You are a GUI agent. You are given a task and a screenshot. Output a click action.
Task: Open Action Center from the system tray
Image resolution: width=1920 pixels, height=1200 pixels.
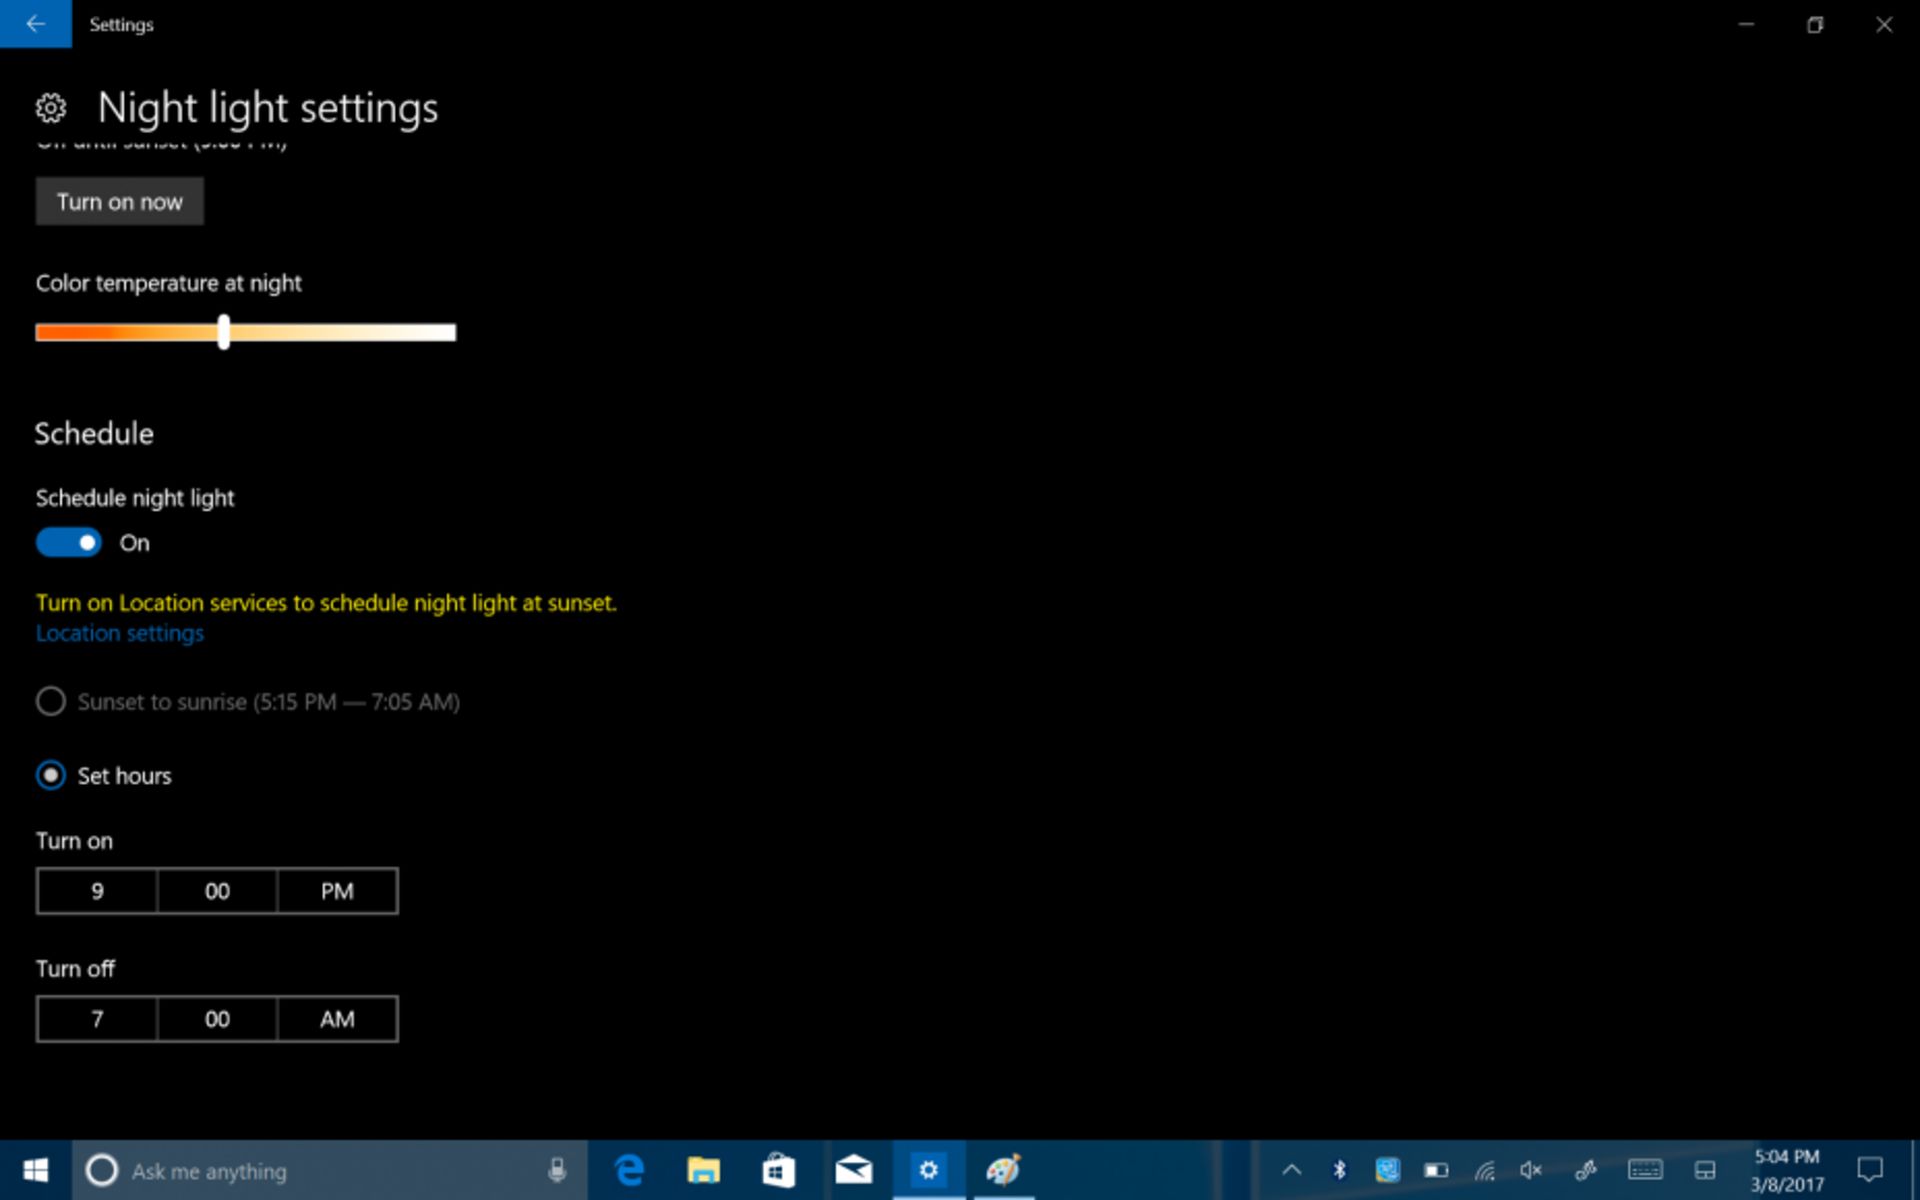click(x=1869, y=1170)
